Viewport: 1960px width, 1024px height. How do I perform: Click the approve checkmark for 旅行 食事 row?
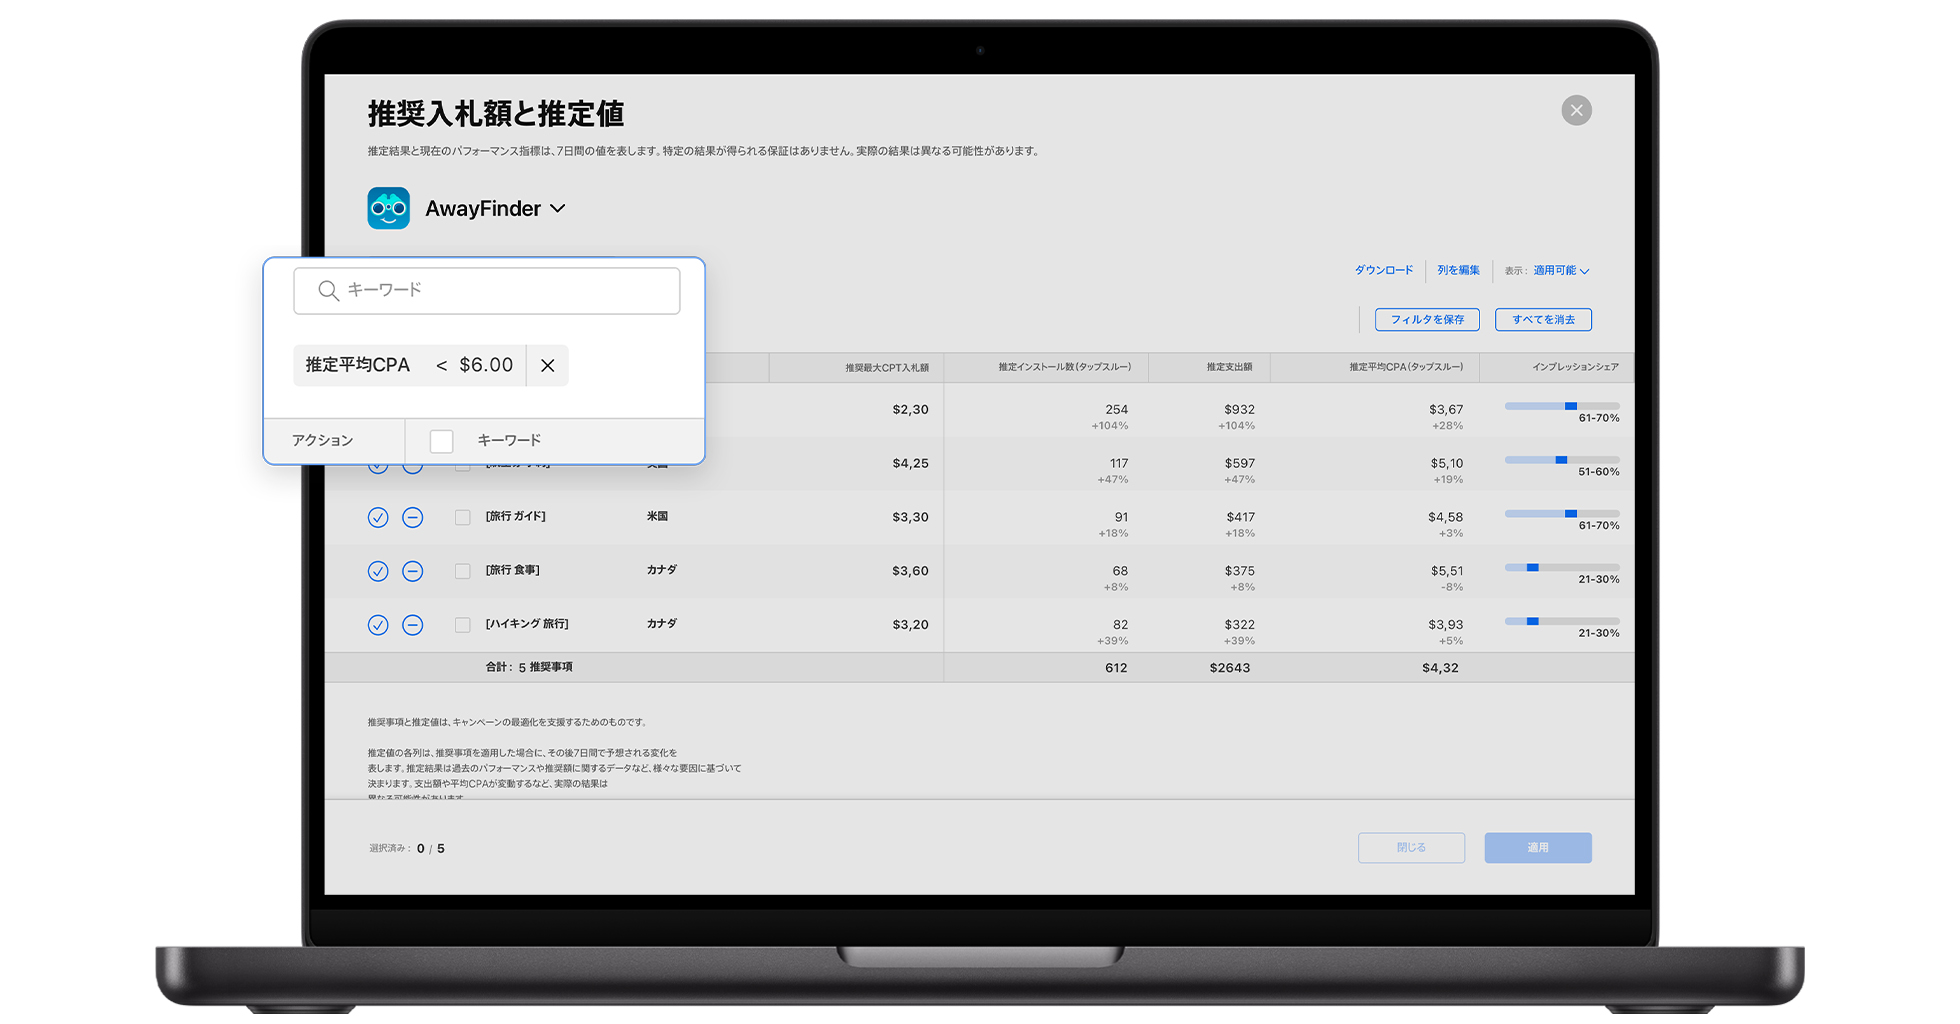click(x=377, y=571)
